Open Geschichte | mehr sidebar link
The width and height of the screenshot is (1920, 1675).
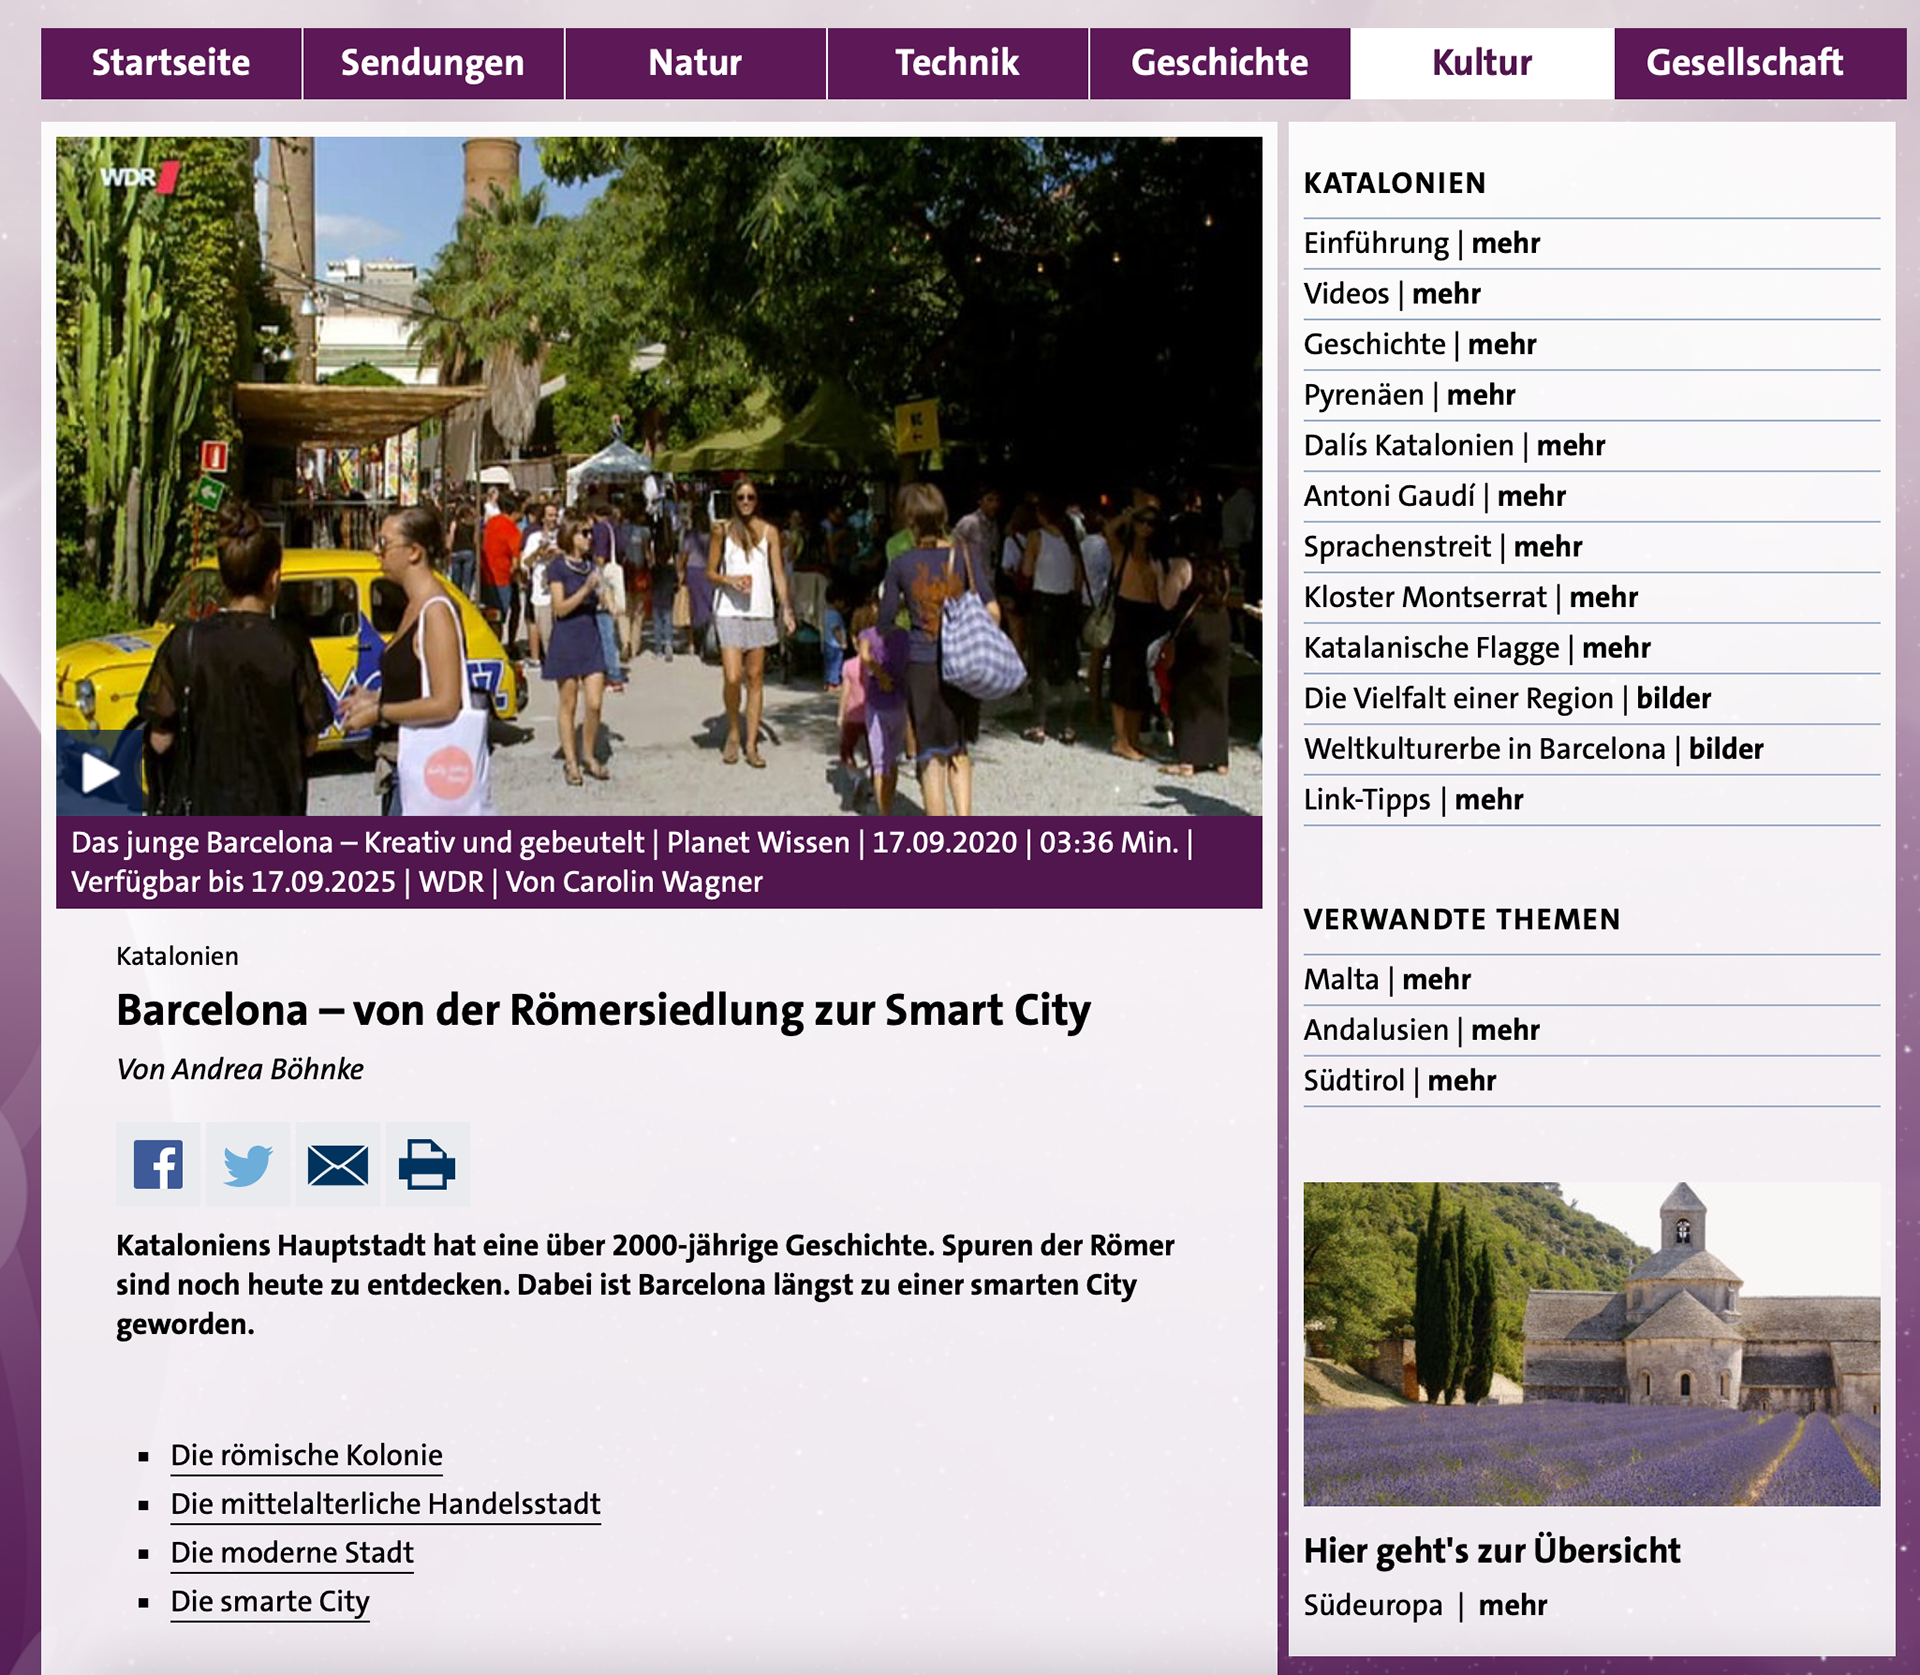1420,344
